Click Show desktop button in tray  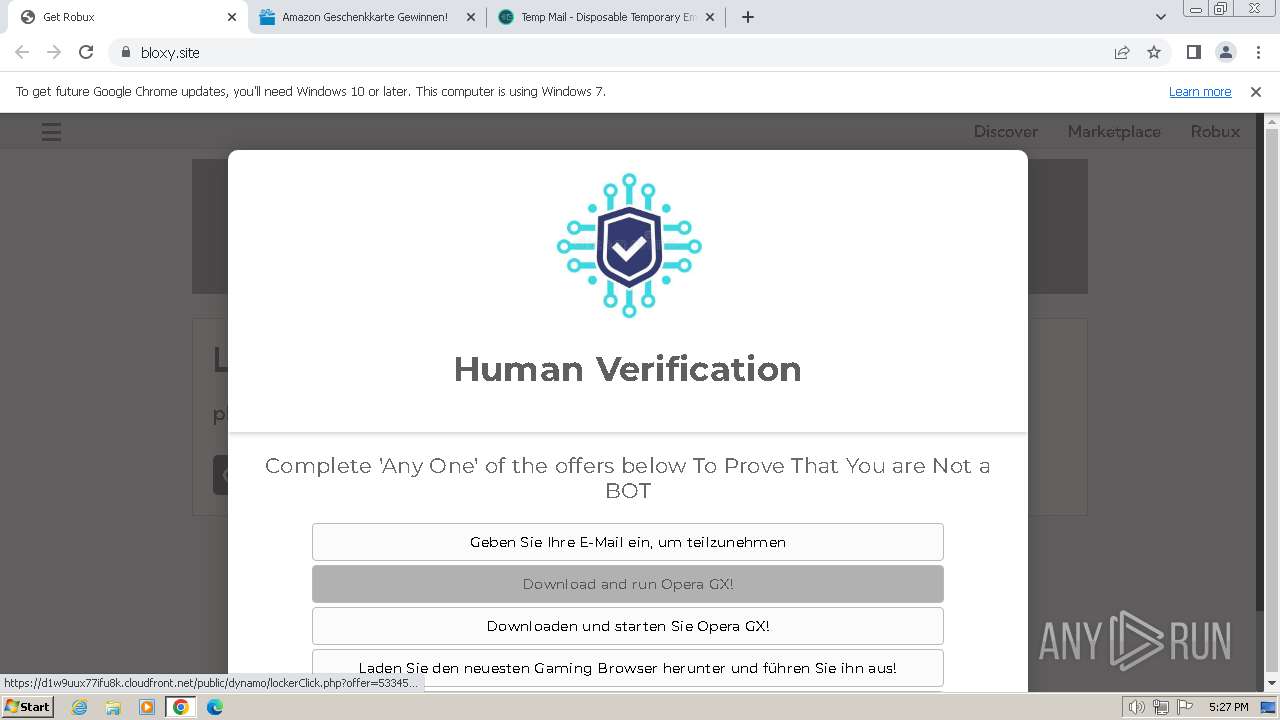click(x=1267, y=707)
